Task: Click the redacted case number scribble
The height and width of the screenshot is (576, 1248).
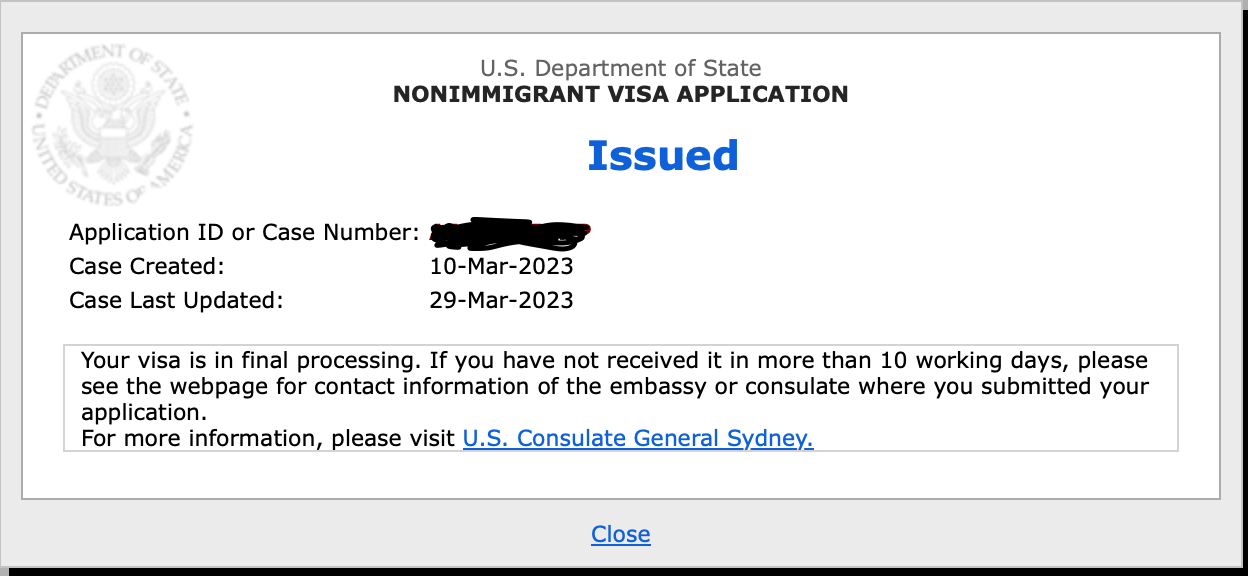Action: coord(510,233)
